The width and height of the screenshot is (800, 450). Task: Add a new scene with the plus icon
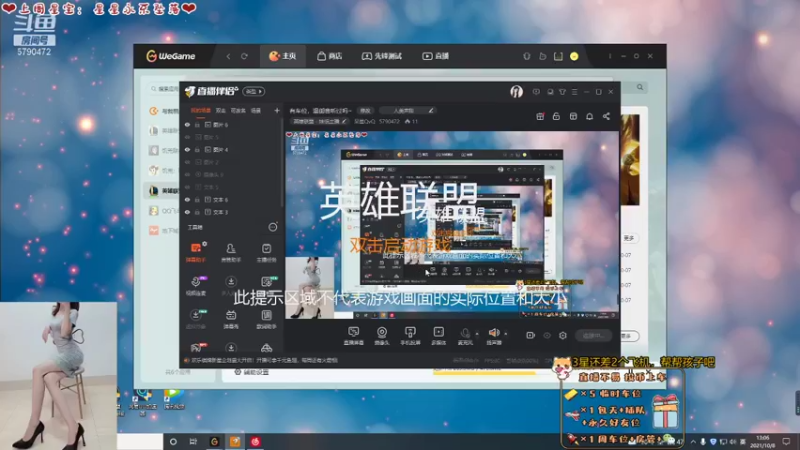pos(277,110)
